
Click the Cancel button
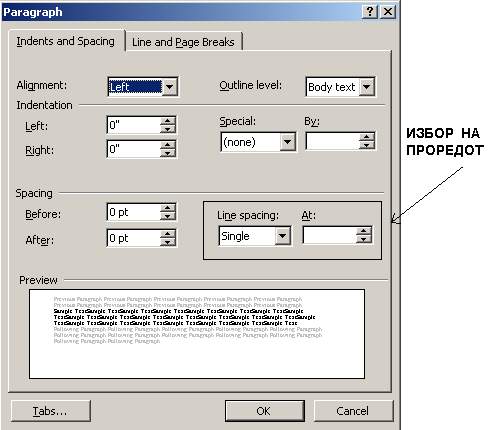coord(353,411)
